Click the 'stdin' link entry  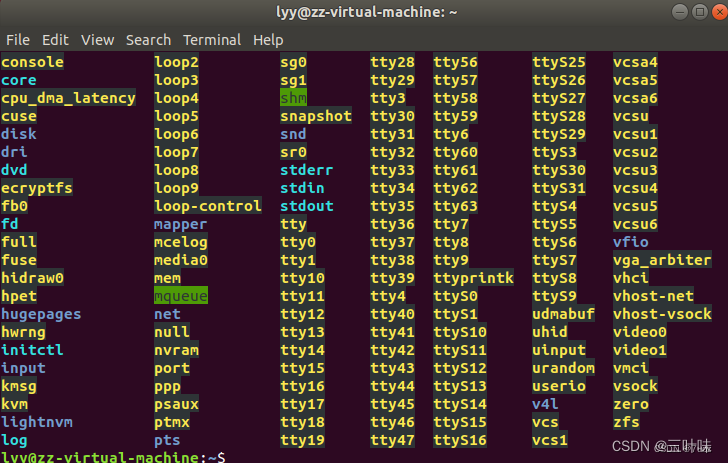pyautogui.click(x=302, y=188)
